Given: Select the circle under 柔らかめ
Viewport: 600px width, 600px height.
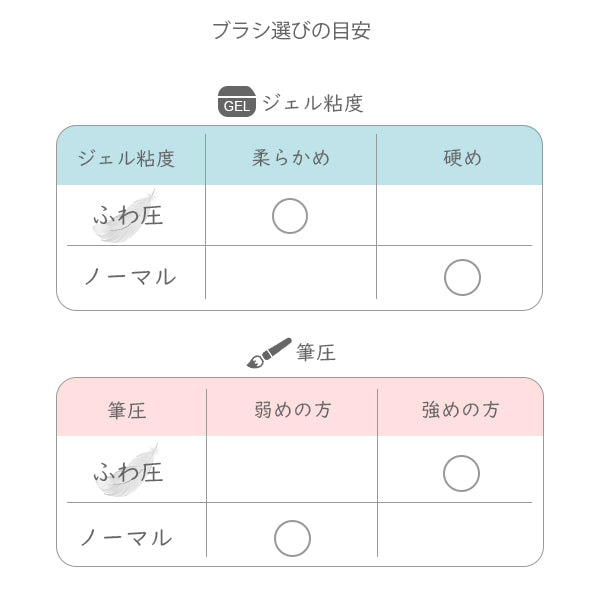Looking at the screenshot, I should (290, 216).
